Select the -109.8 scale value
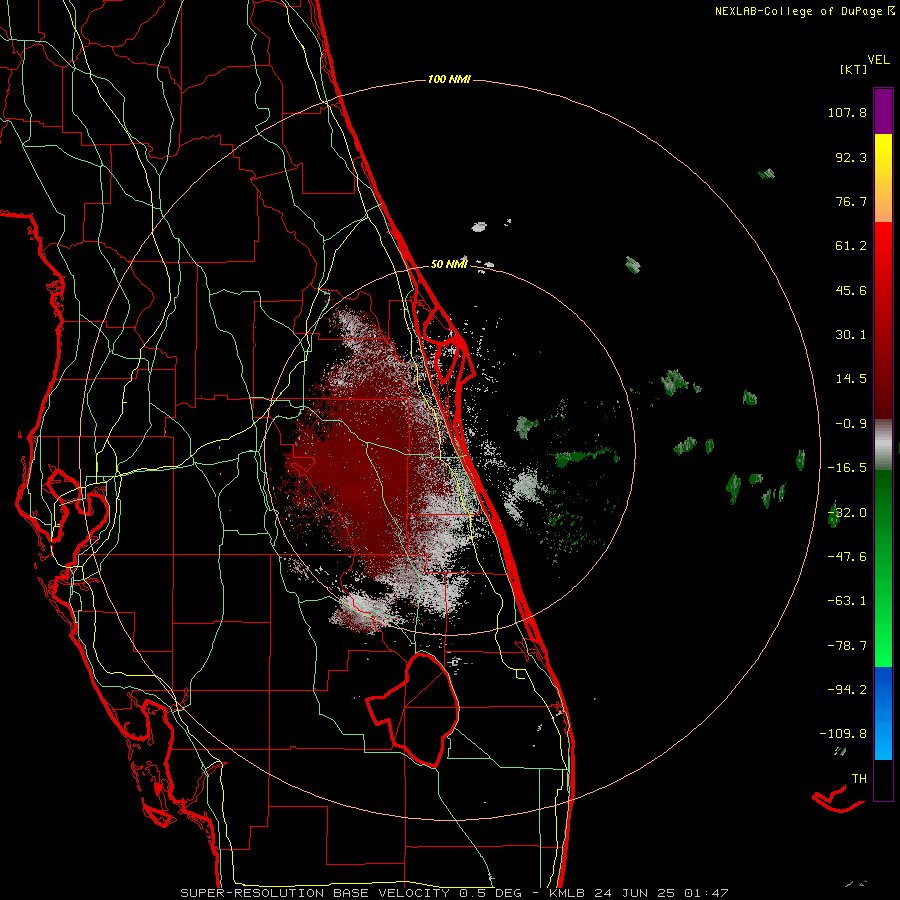The width and height of the screenshot is (900, 900). point(843,734)
